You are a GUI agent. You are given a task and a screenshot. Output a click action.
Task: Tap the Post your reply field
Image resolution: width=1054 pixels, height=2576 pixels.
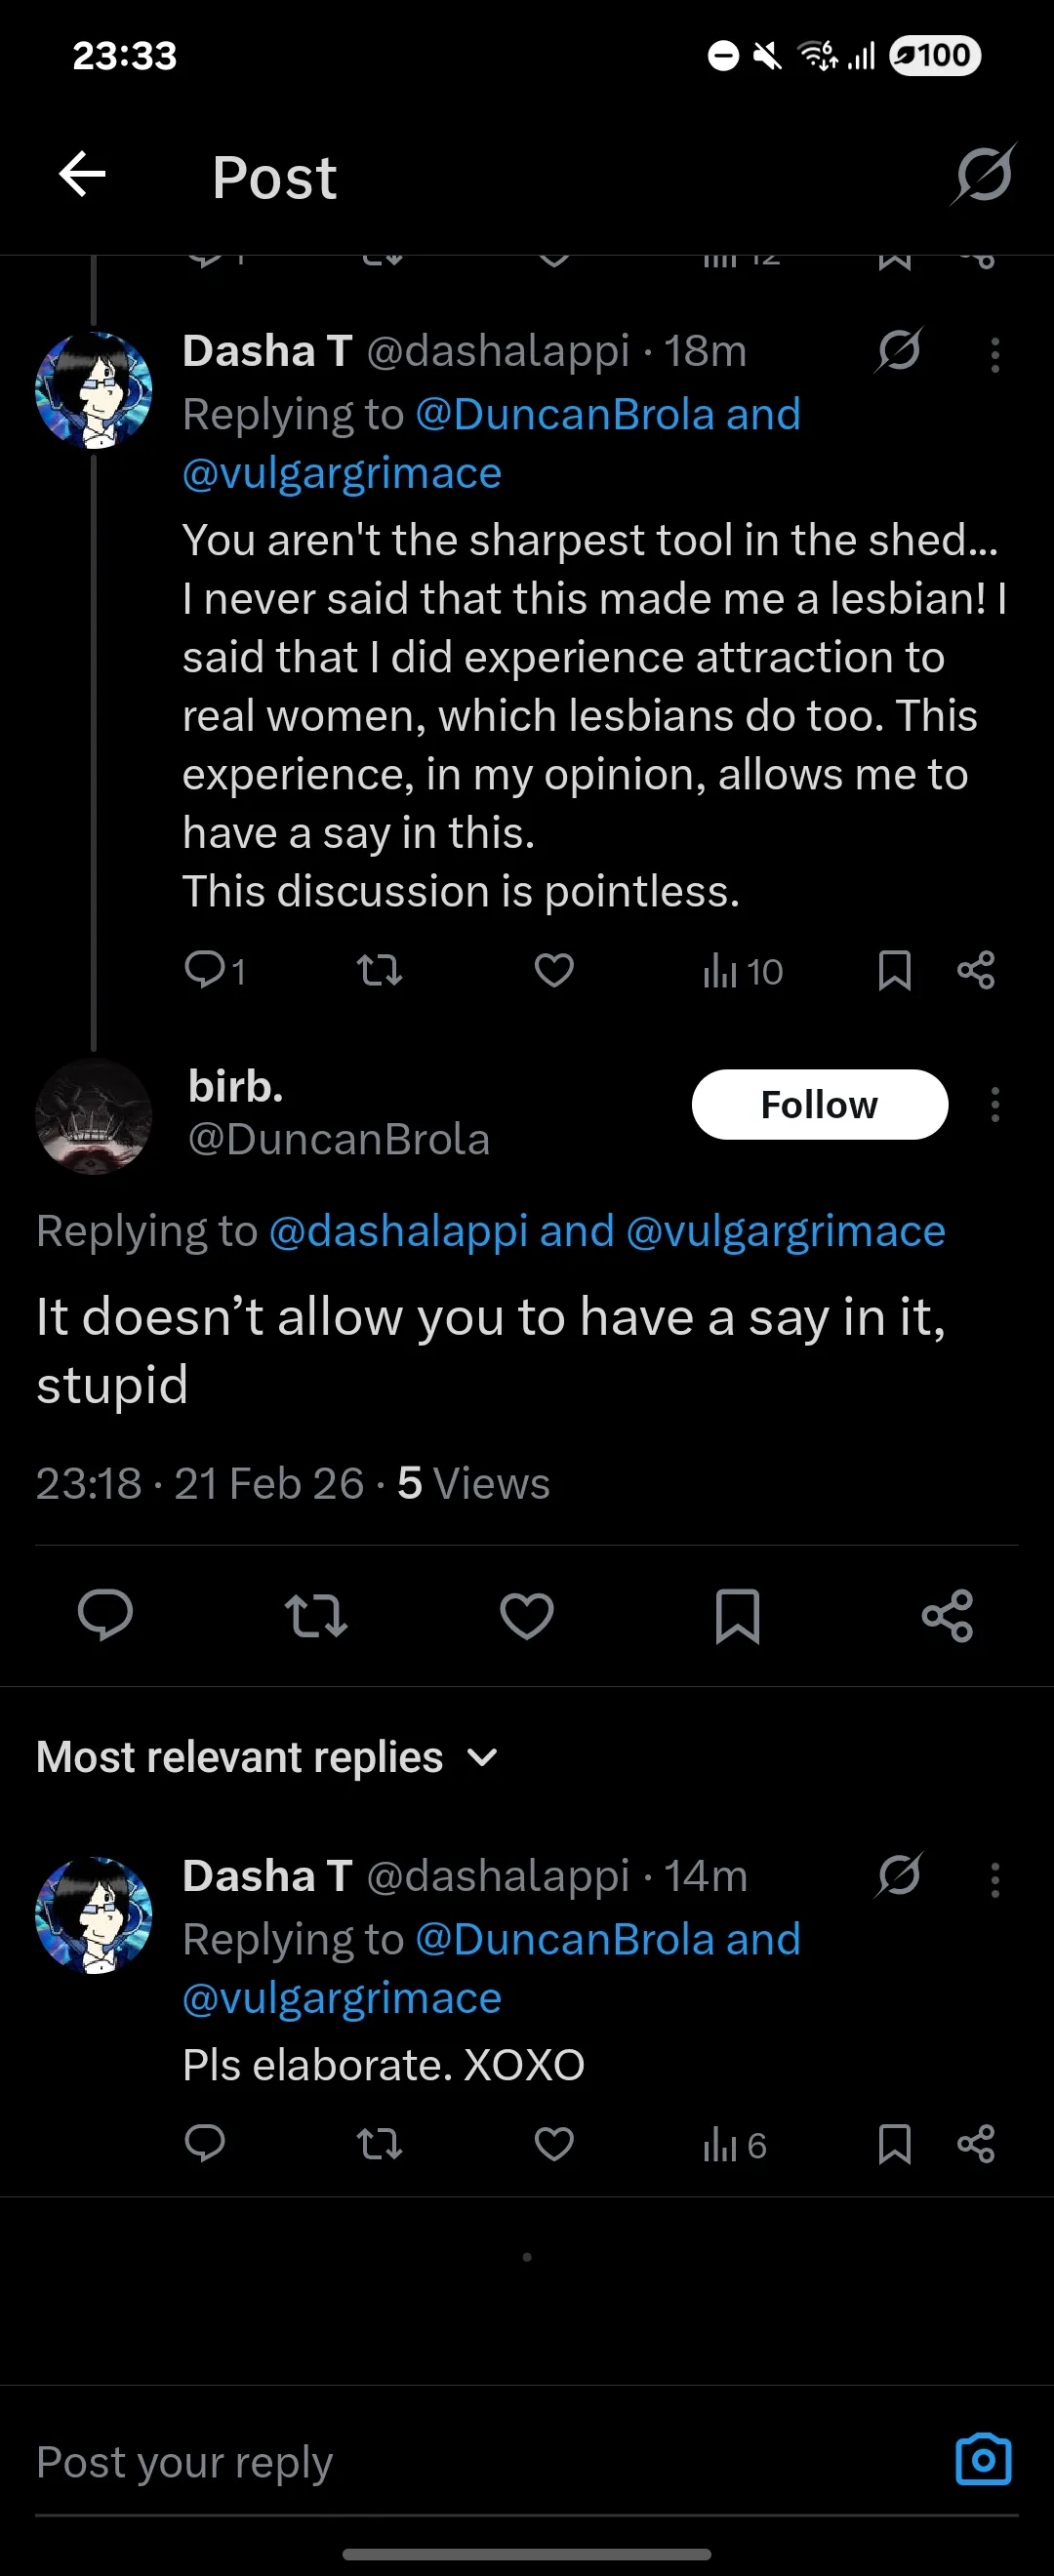pyautogui.click(x=480, y=2462)
